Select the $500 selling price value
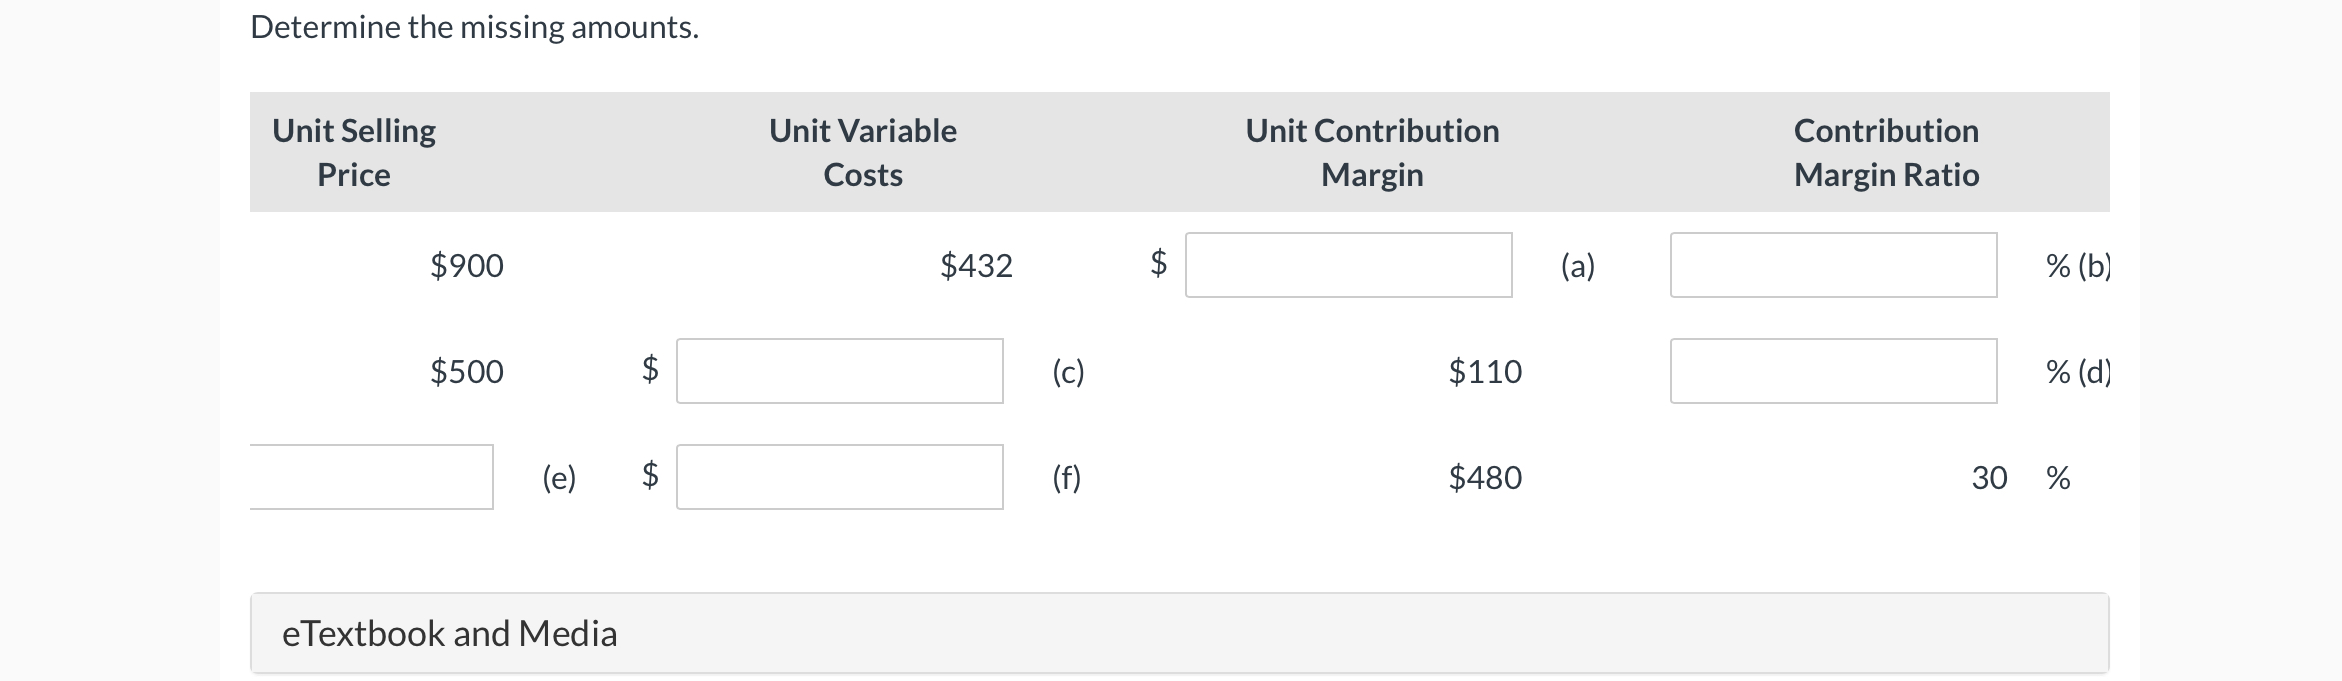This screenshot has width=2342, height=681. [x=467, y=371]
